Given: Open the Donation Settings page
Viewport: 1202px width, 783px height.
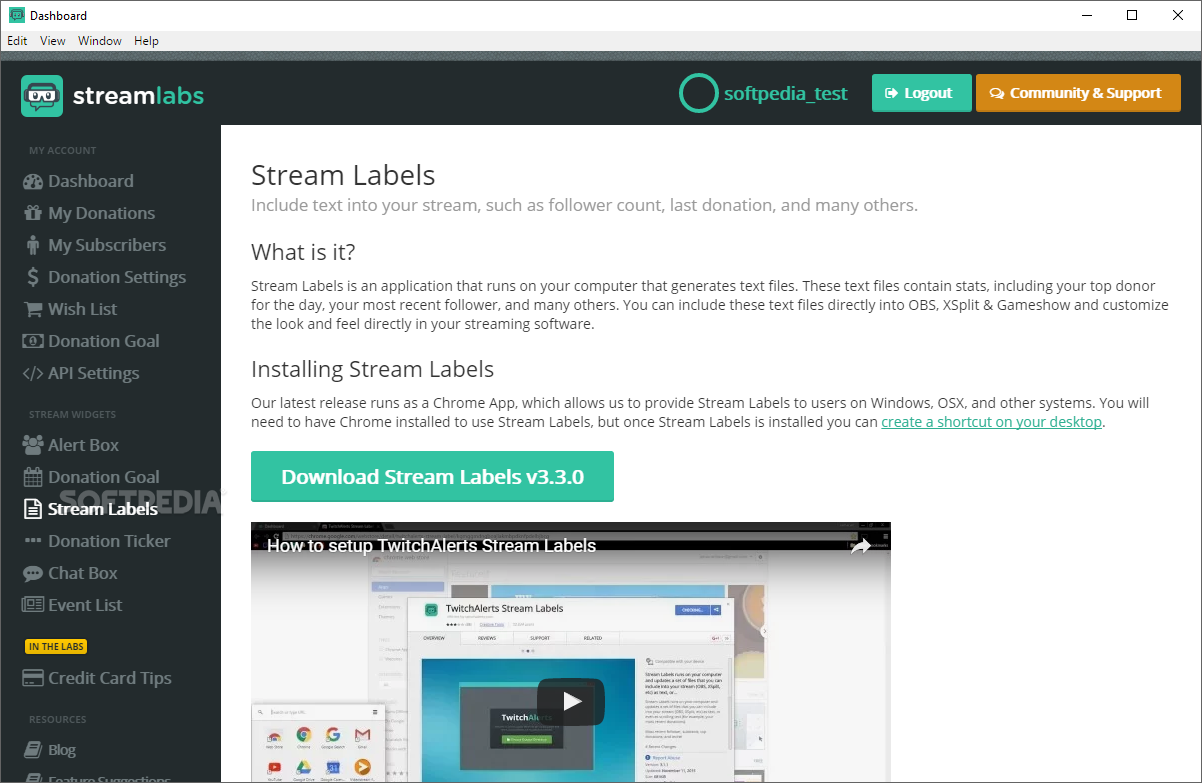Looking at the screenshot, I should pyautogui.click(x=117, y=277).
